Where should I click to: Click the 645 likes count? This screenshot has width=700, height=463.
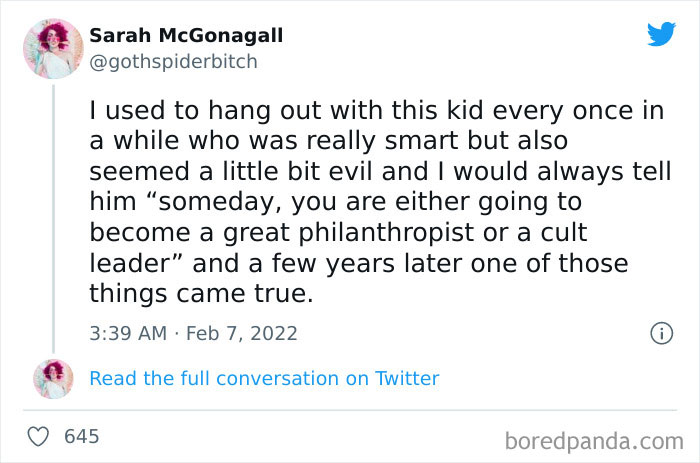click(x=81, y=436)
